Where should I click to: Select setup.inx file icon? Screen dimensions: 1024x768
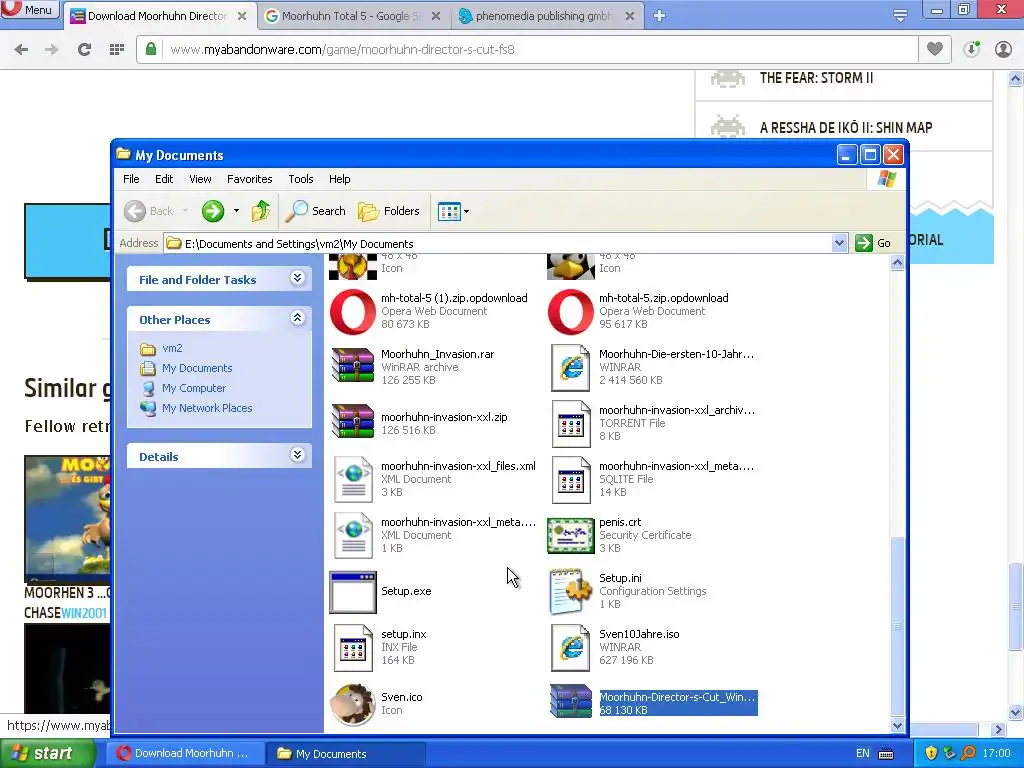click(x=353, y=648)
